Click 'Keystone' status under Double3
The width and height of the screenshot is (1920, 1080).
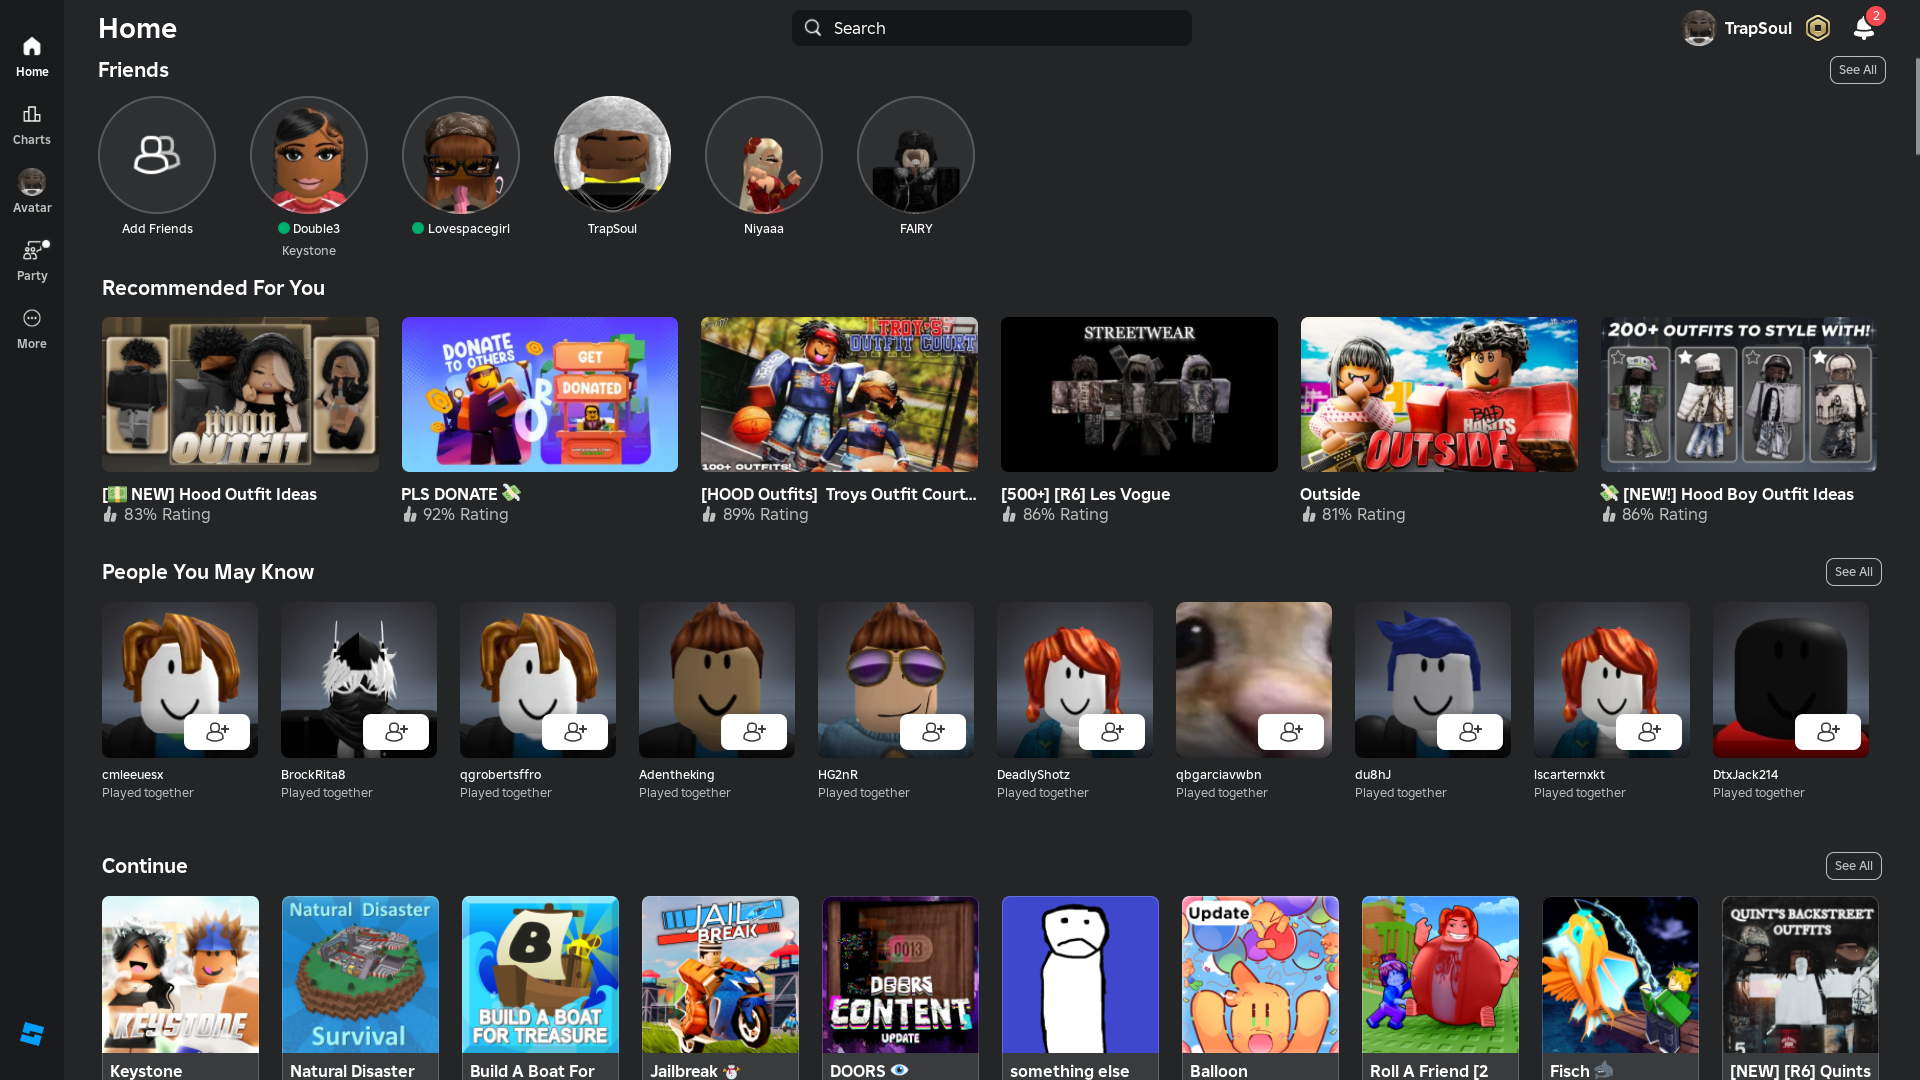pos(309,251)
